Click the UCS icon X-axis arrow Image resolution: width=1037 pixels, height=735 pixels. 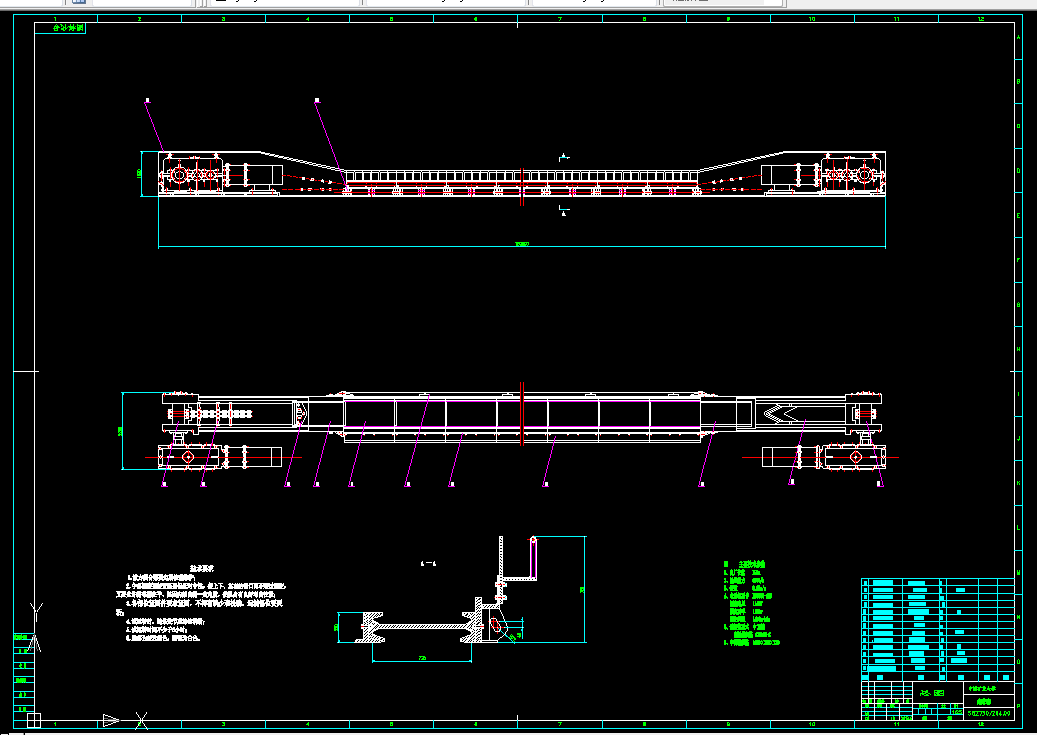111,720
